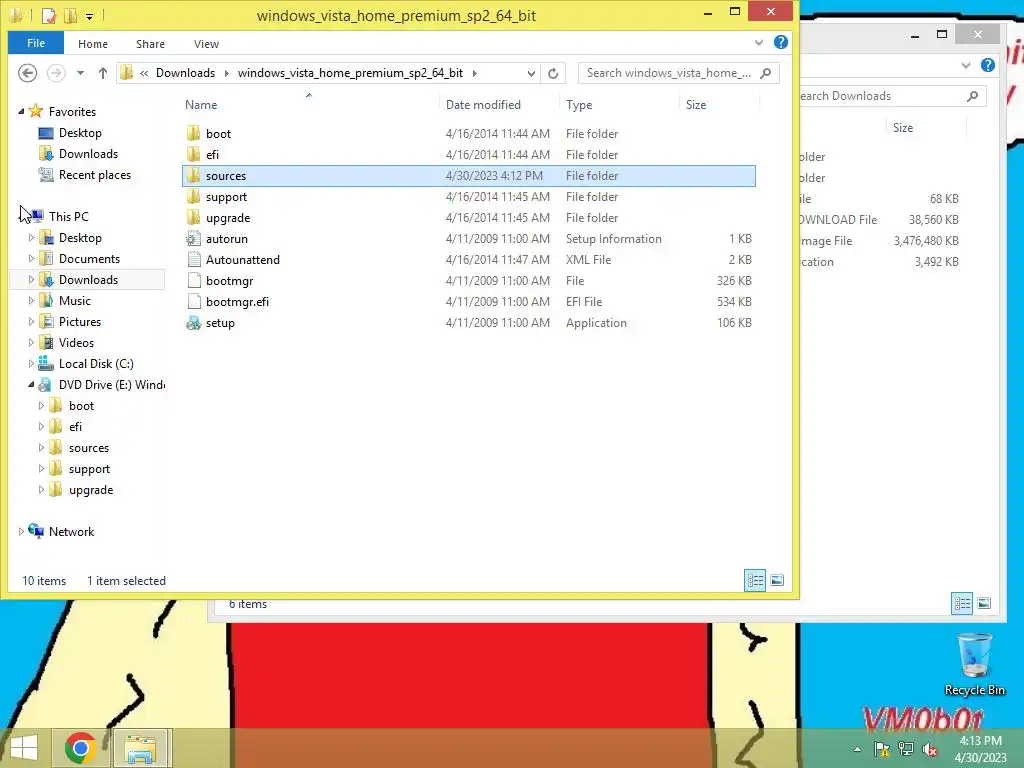Sort by the Date modified column header
The height and width of the screenshot is (768, 1024).
point(483,104)
